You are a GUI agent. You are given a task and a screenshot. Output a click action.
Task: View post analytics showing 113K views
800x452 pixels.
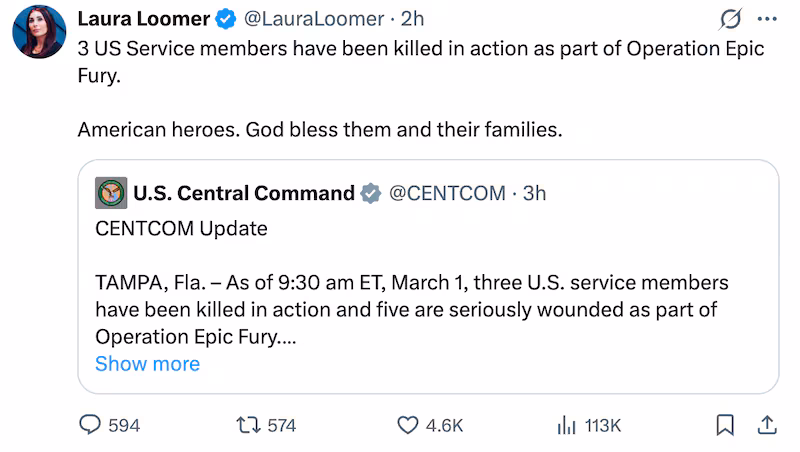pos(566,425)
